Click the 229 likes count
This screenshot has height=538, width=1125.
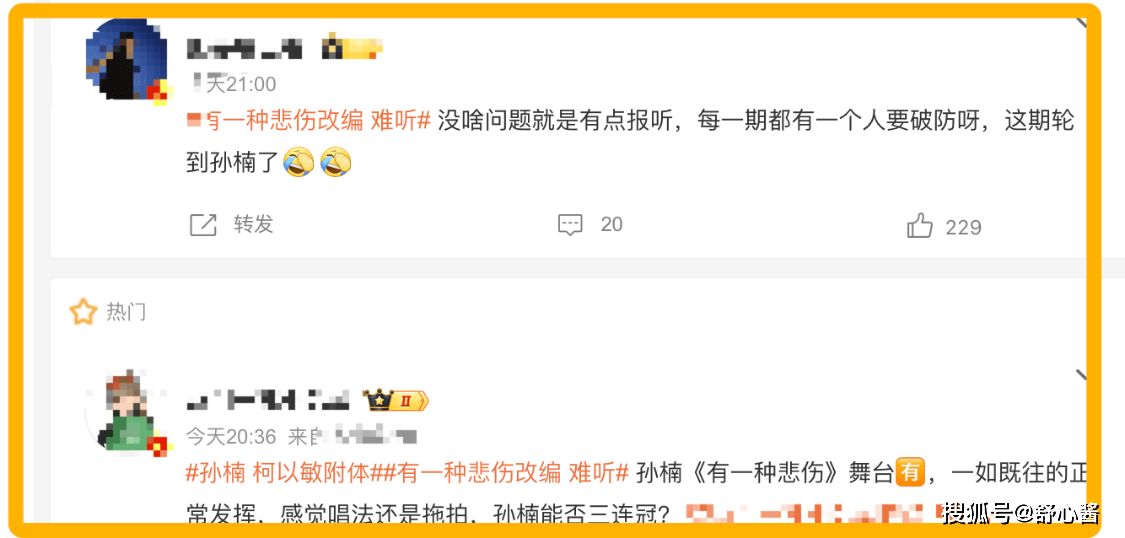(x=964, y=227)
